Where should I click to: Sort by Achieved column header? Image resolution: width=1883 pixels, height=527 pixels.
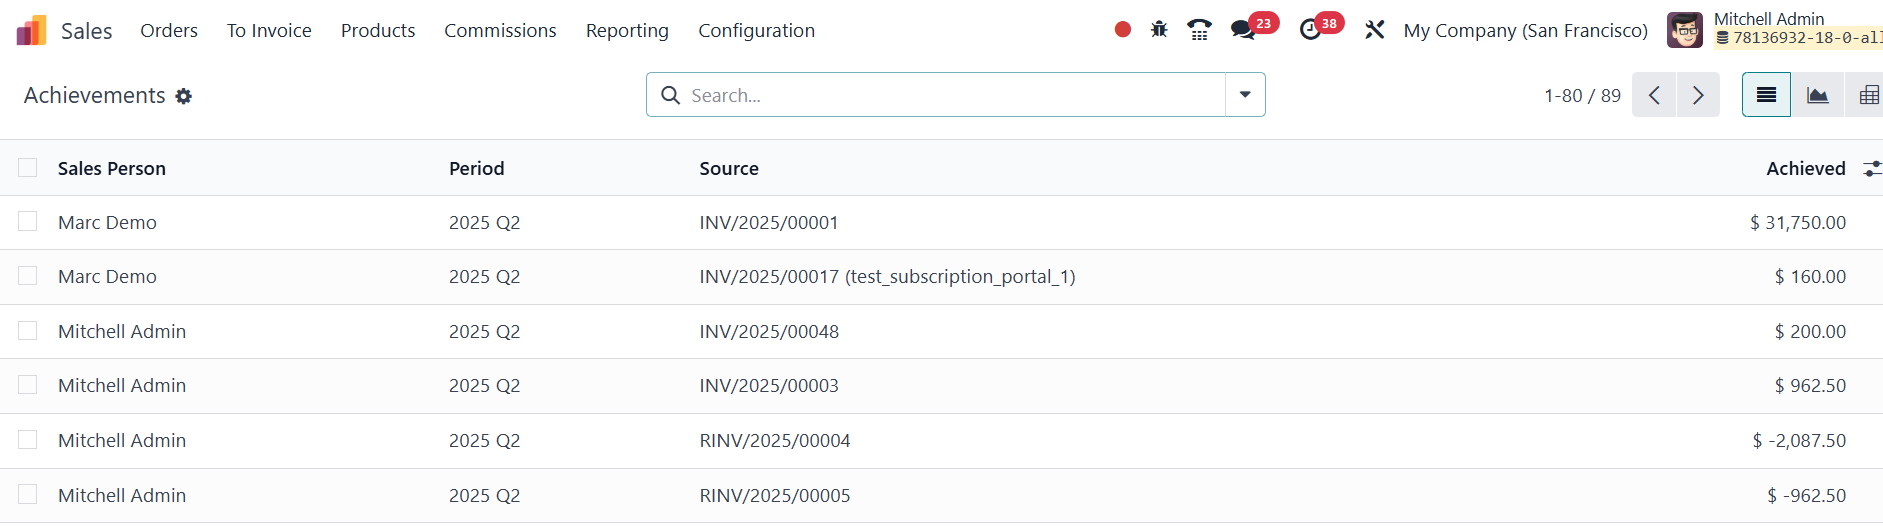[x=1805, y=169]
